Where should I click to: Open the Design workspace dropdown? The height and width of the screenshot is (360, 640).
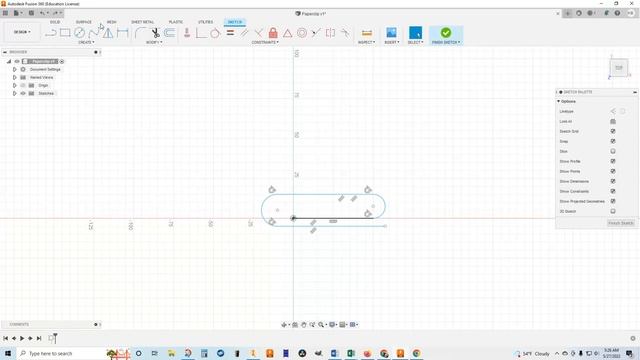[x=22, y=32]
